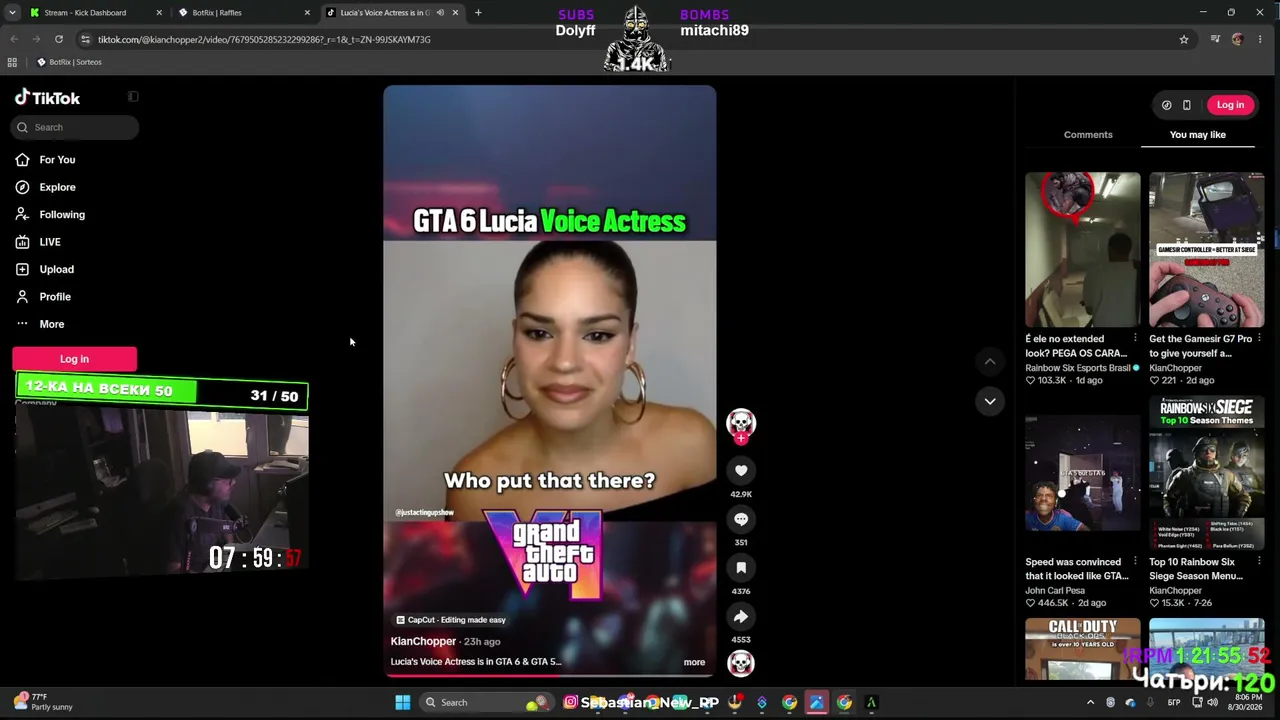Open options for Top 10 Rainbow Six video
Image resolution: width=1280 pixels, height=720 pixels.
[x=1259, y=562]
